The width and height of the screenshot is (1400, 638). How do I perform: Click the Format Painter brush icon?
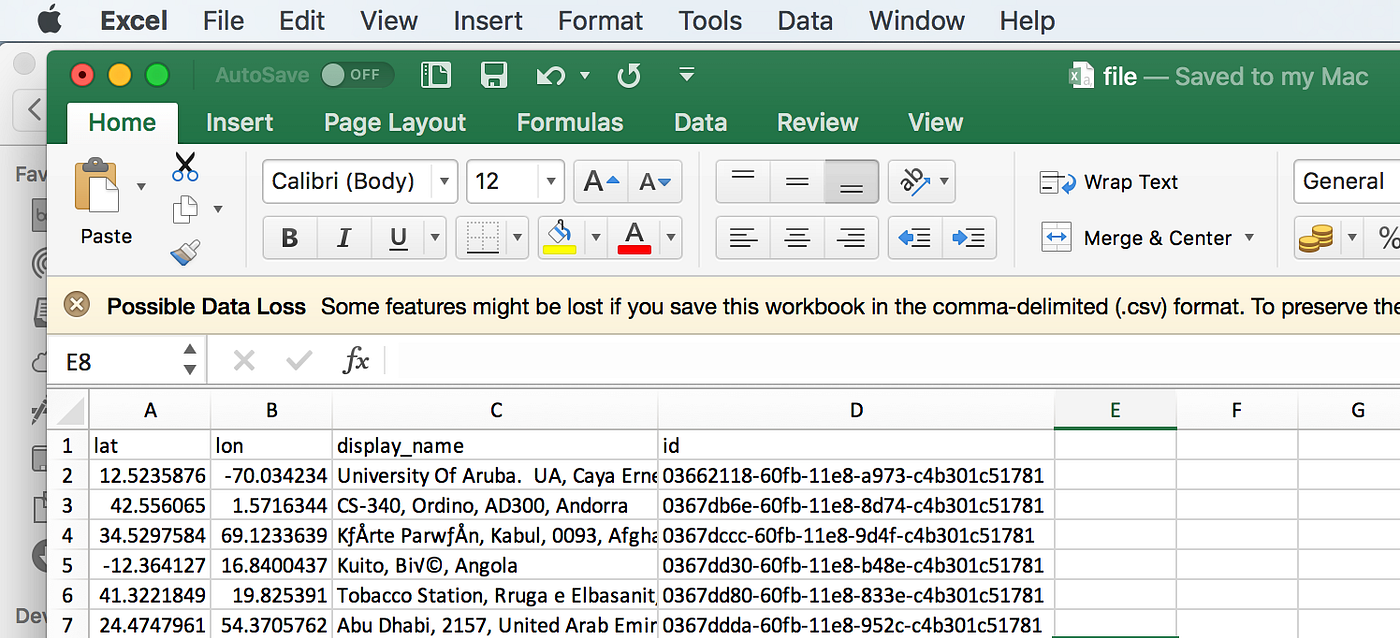click(185, 253)
